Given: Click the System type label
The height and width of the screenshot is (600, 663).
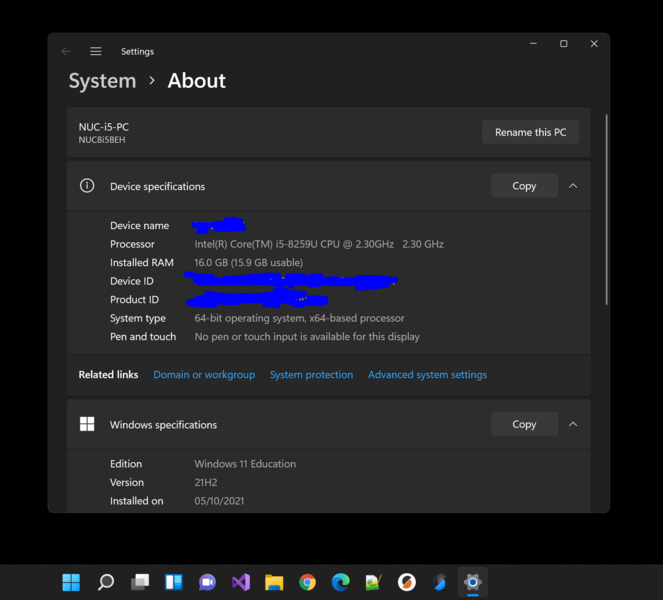Looking at the screenshot, I should [138, 318].
